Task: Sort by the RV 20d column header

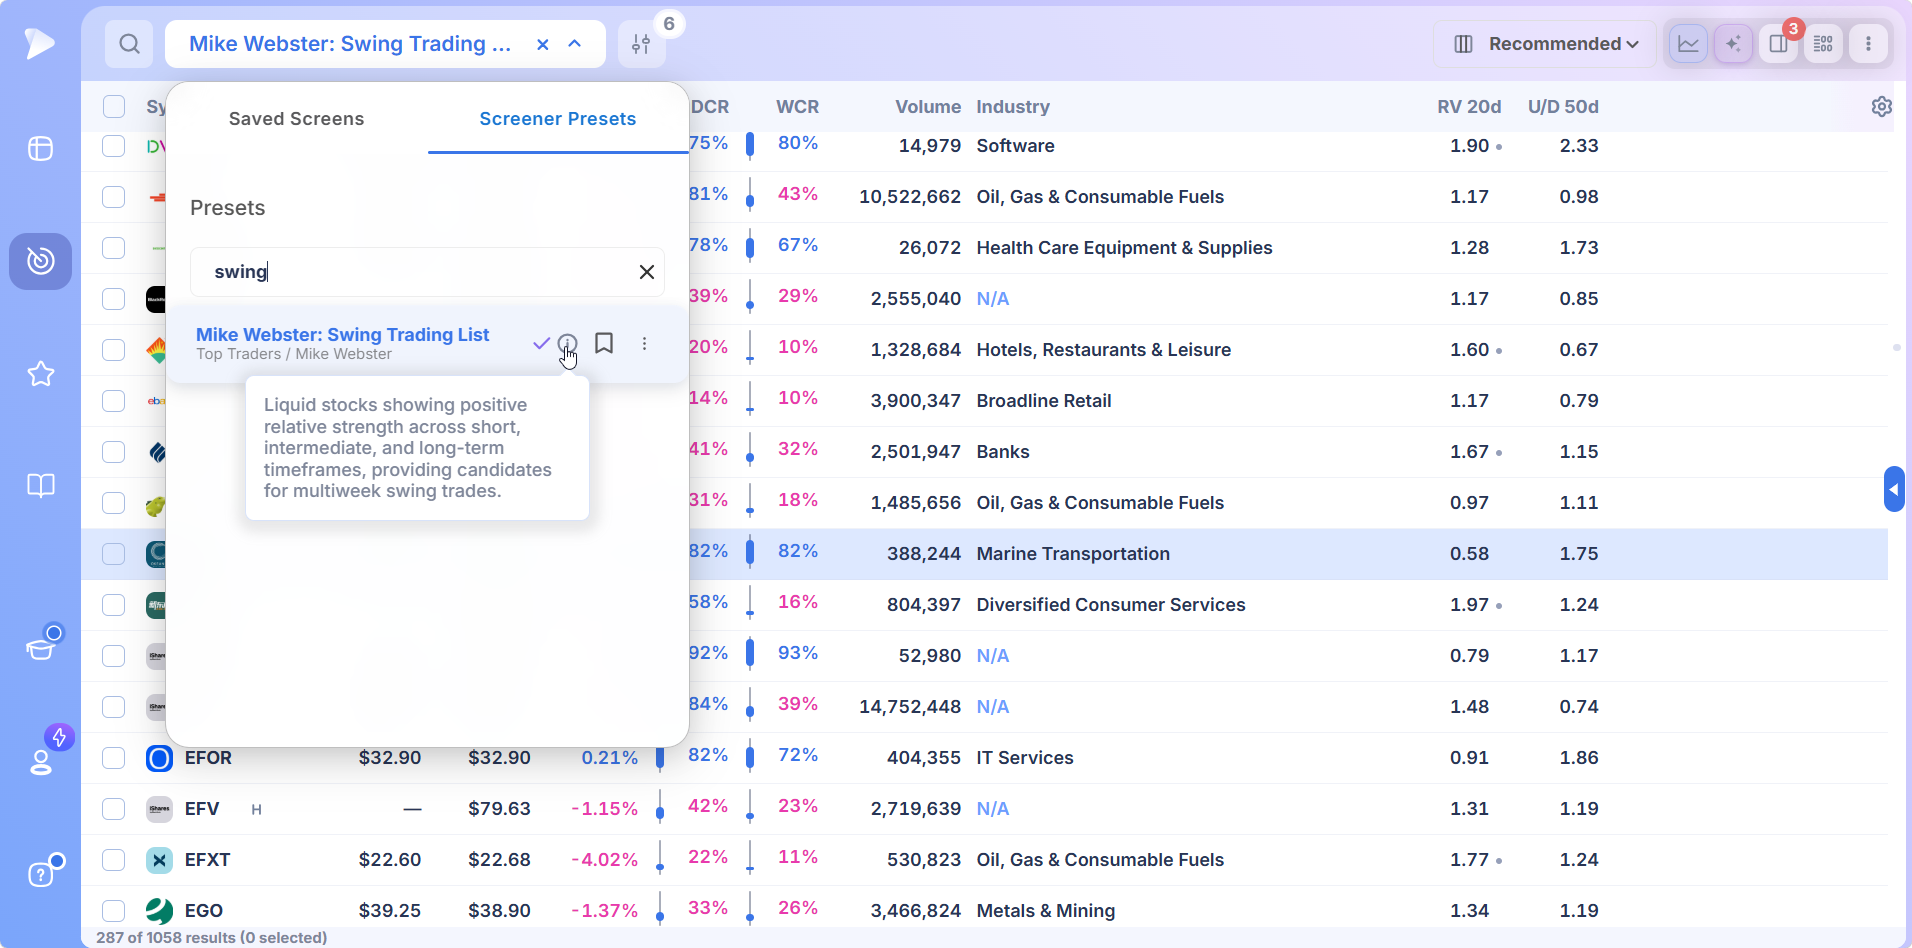Action: tap(1469, 107)
